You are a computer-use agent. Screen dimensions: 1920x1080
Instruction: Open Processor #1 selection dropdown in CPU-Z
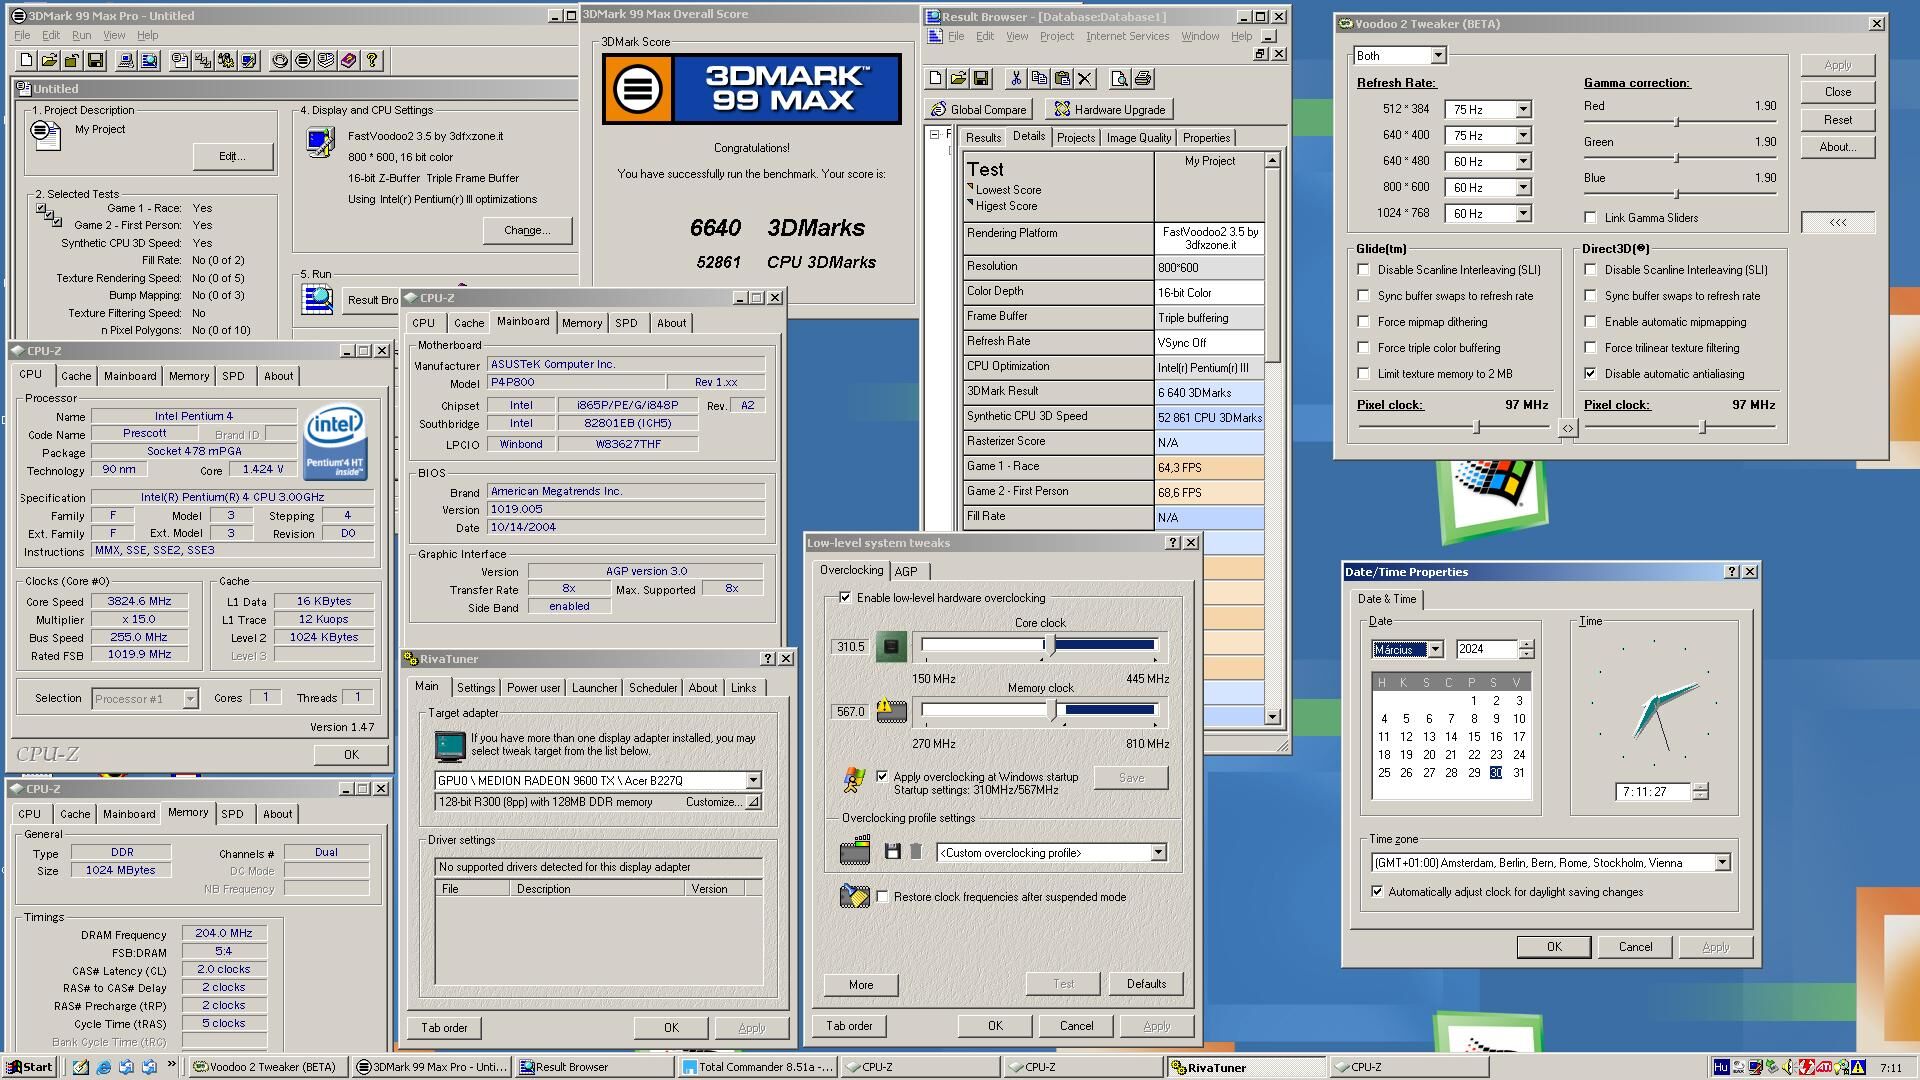coord(190,699)
